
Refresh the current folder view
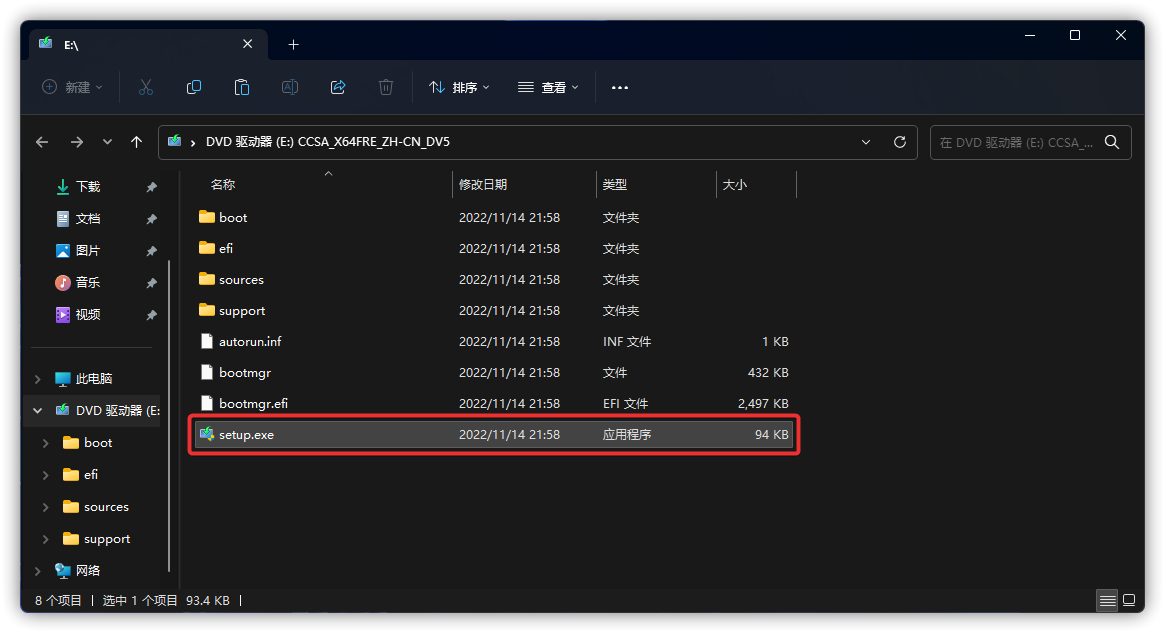coord(899,142)
